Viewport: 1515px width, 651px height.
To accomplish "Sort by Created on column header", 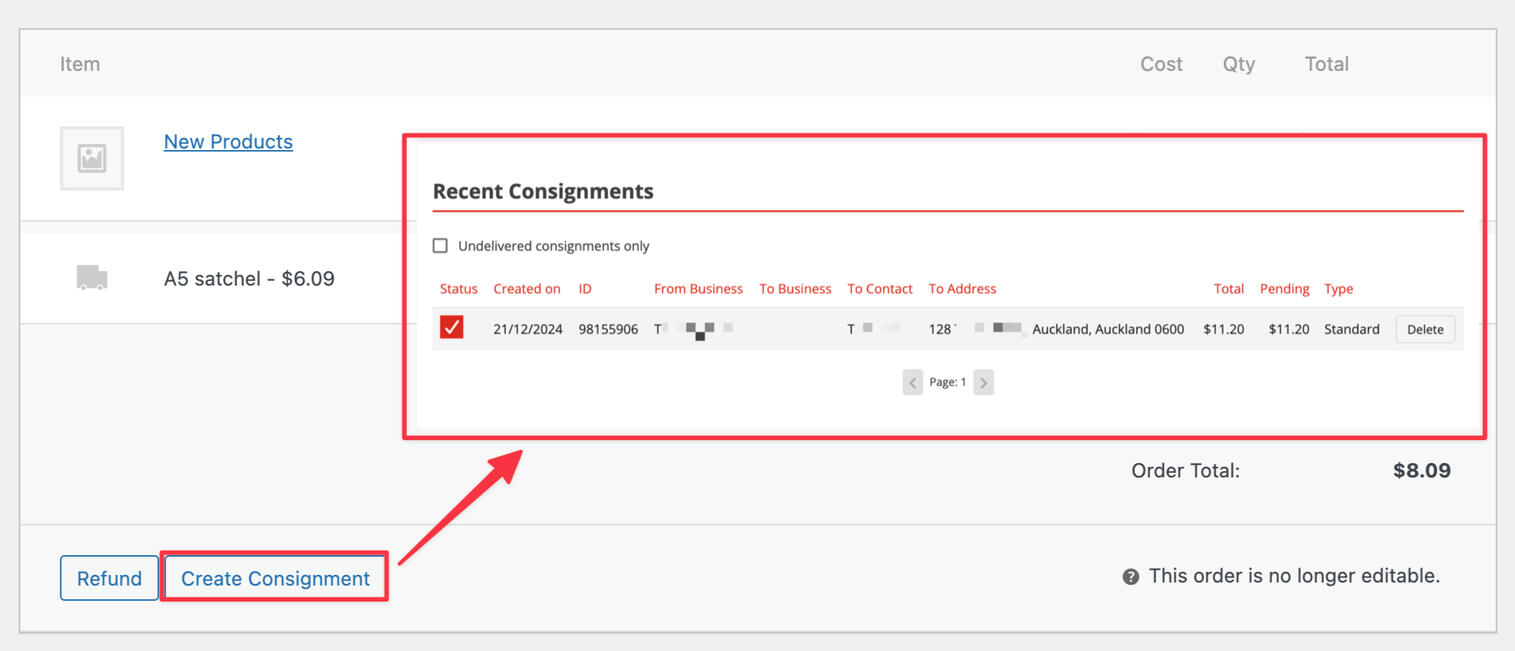I will tap(526, 289).
